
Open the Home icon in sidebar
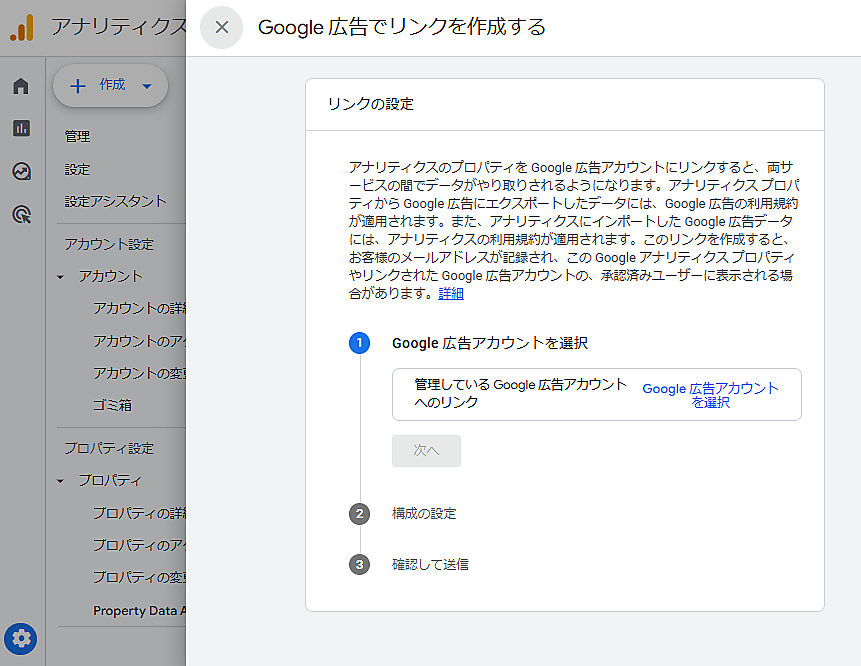(21, 86)
